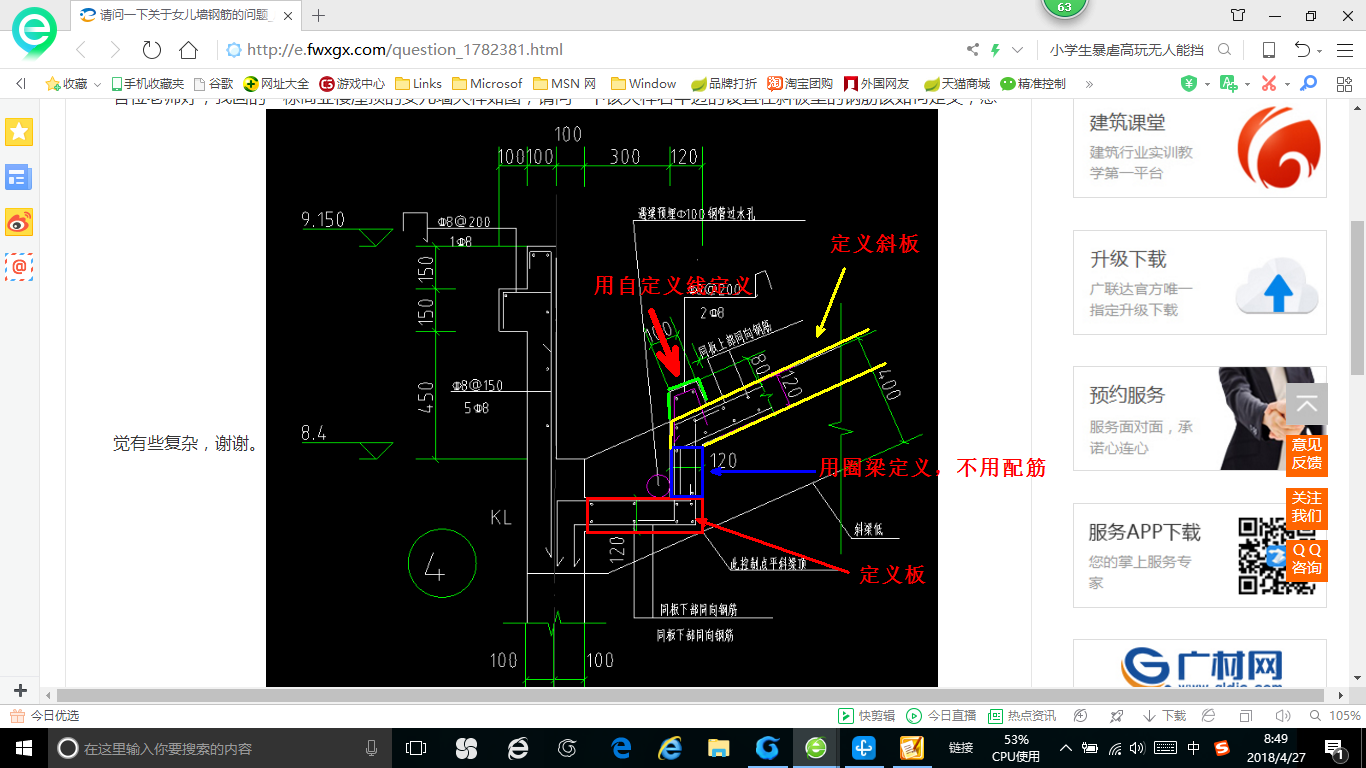Toggle mobile device view icon
Image resolution: width=1366 pixels, height=768 pixels.
point(1268,50)
